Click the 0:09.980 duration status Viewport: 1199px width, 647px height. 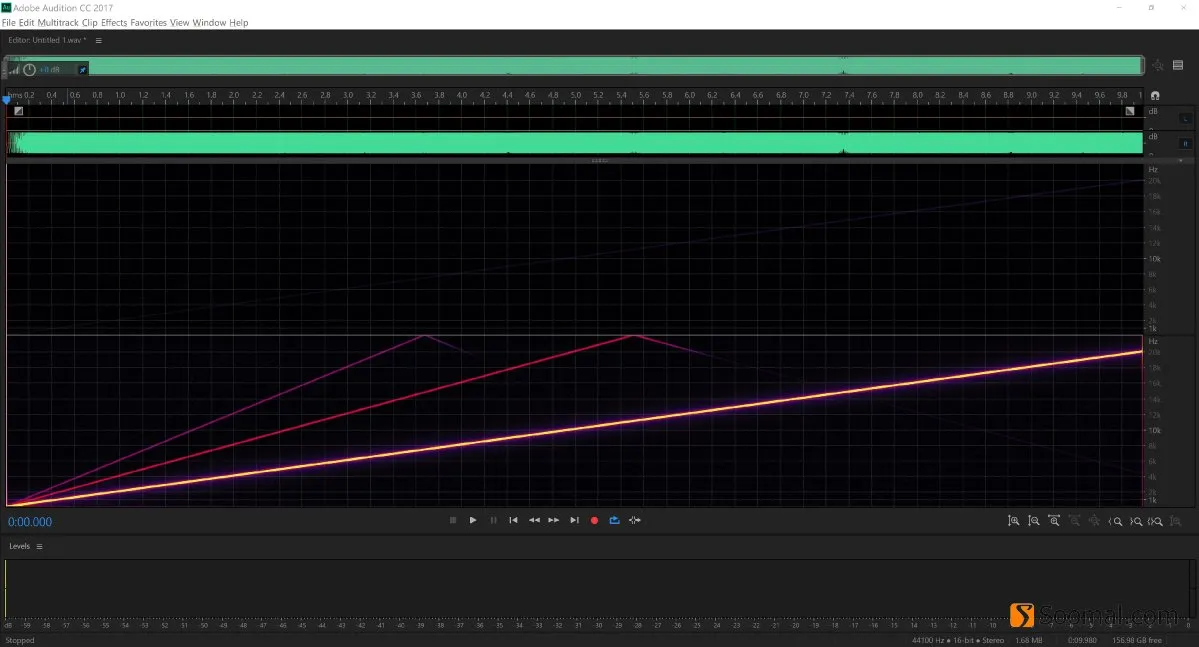(x=1082, y=640)
